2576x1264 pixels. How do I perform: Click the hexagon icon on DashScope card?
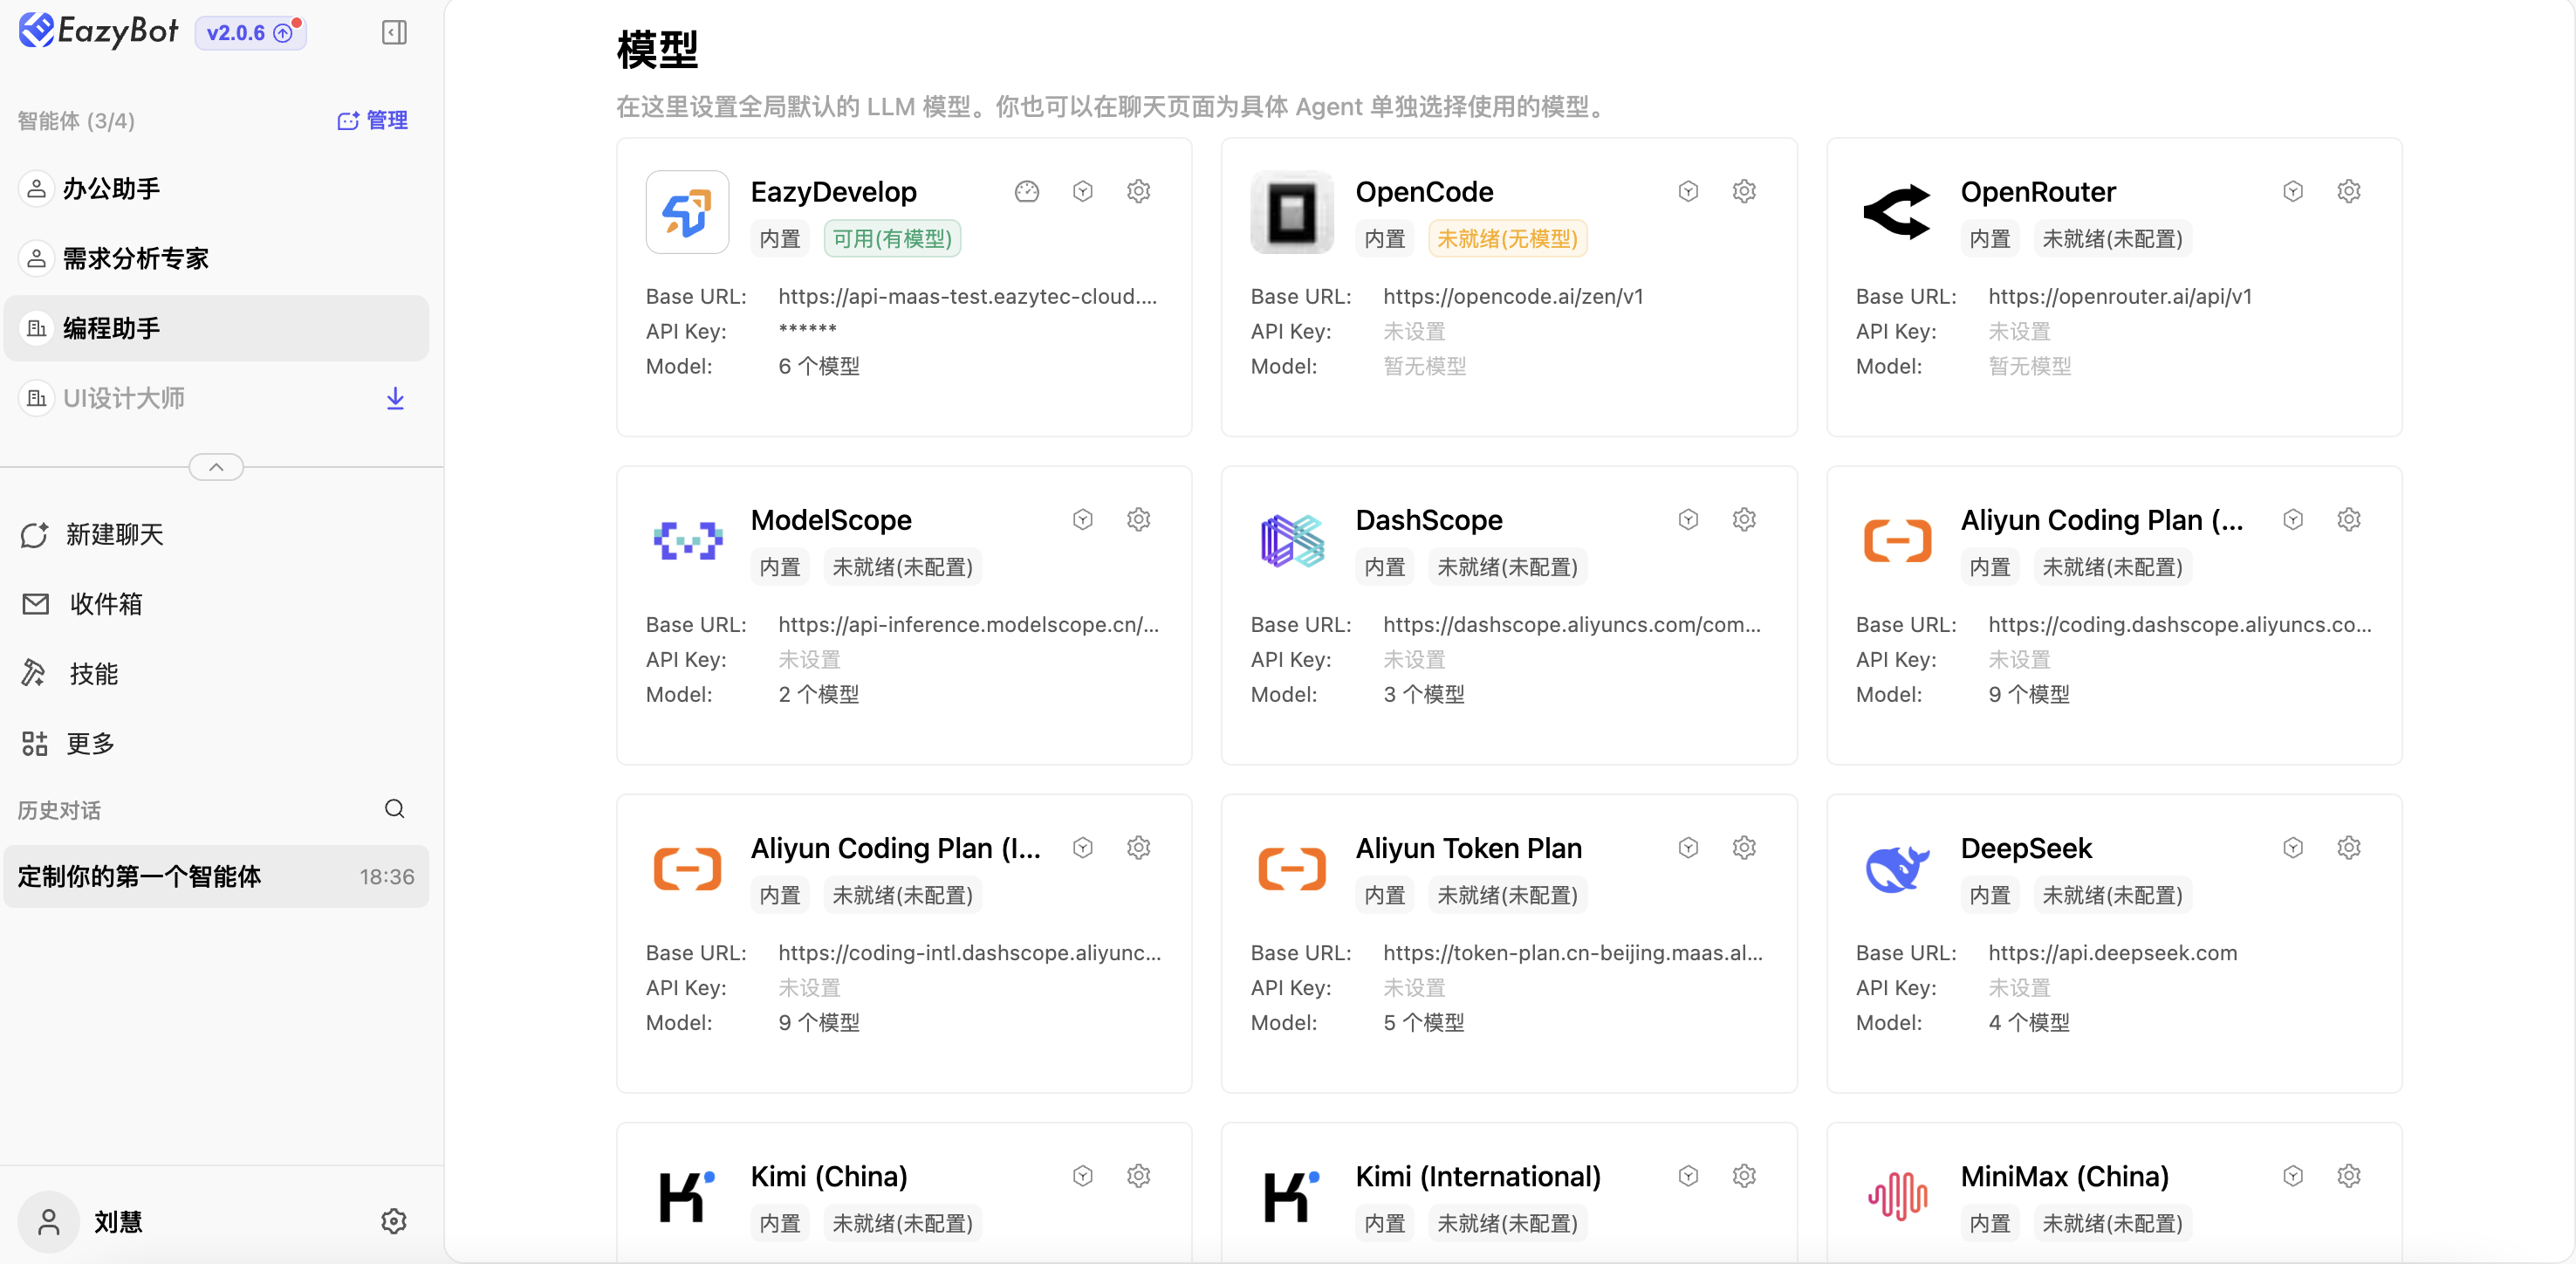click(x=1688, y=519)
